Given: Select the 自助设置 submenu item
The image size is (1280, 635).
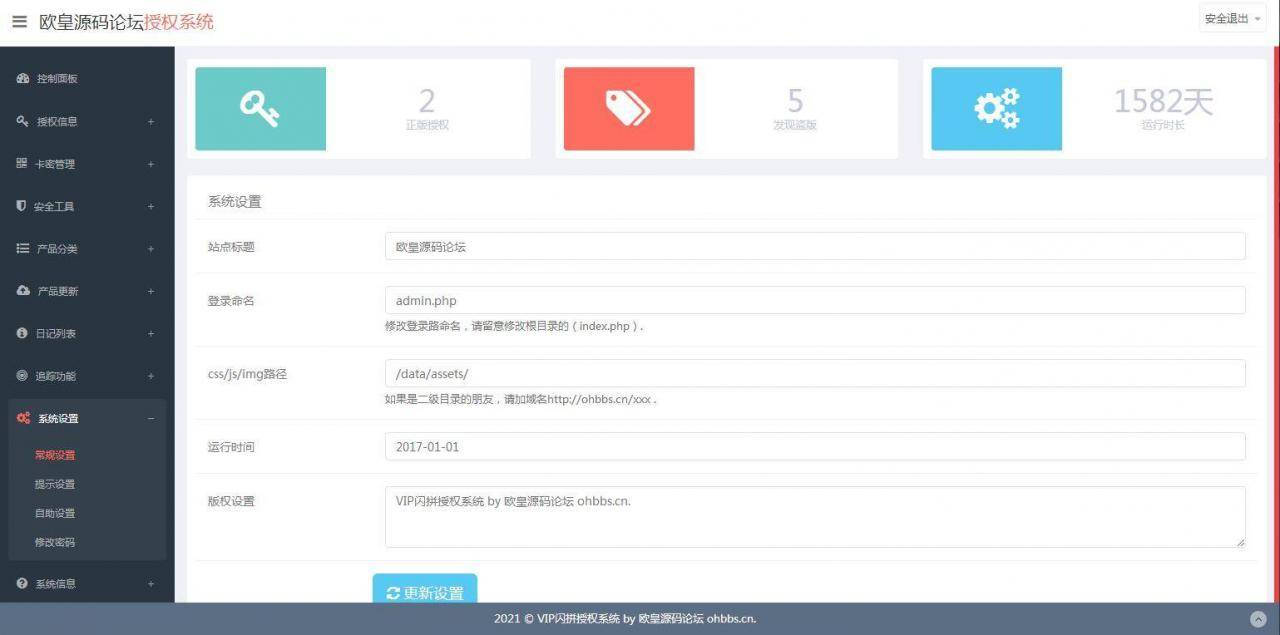Looking at the screenshot, I should pyautogui.click(x=55, y=513).
